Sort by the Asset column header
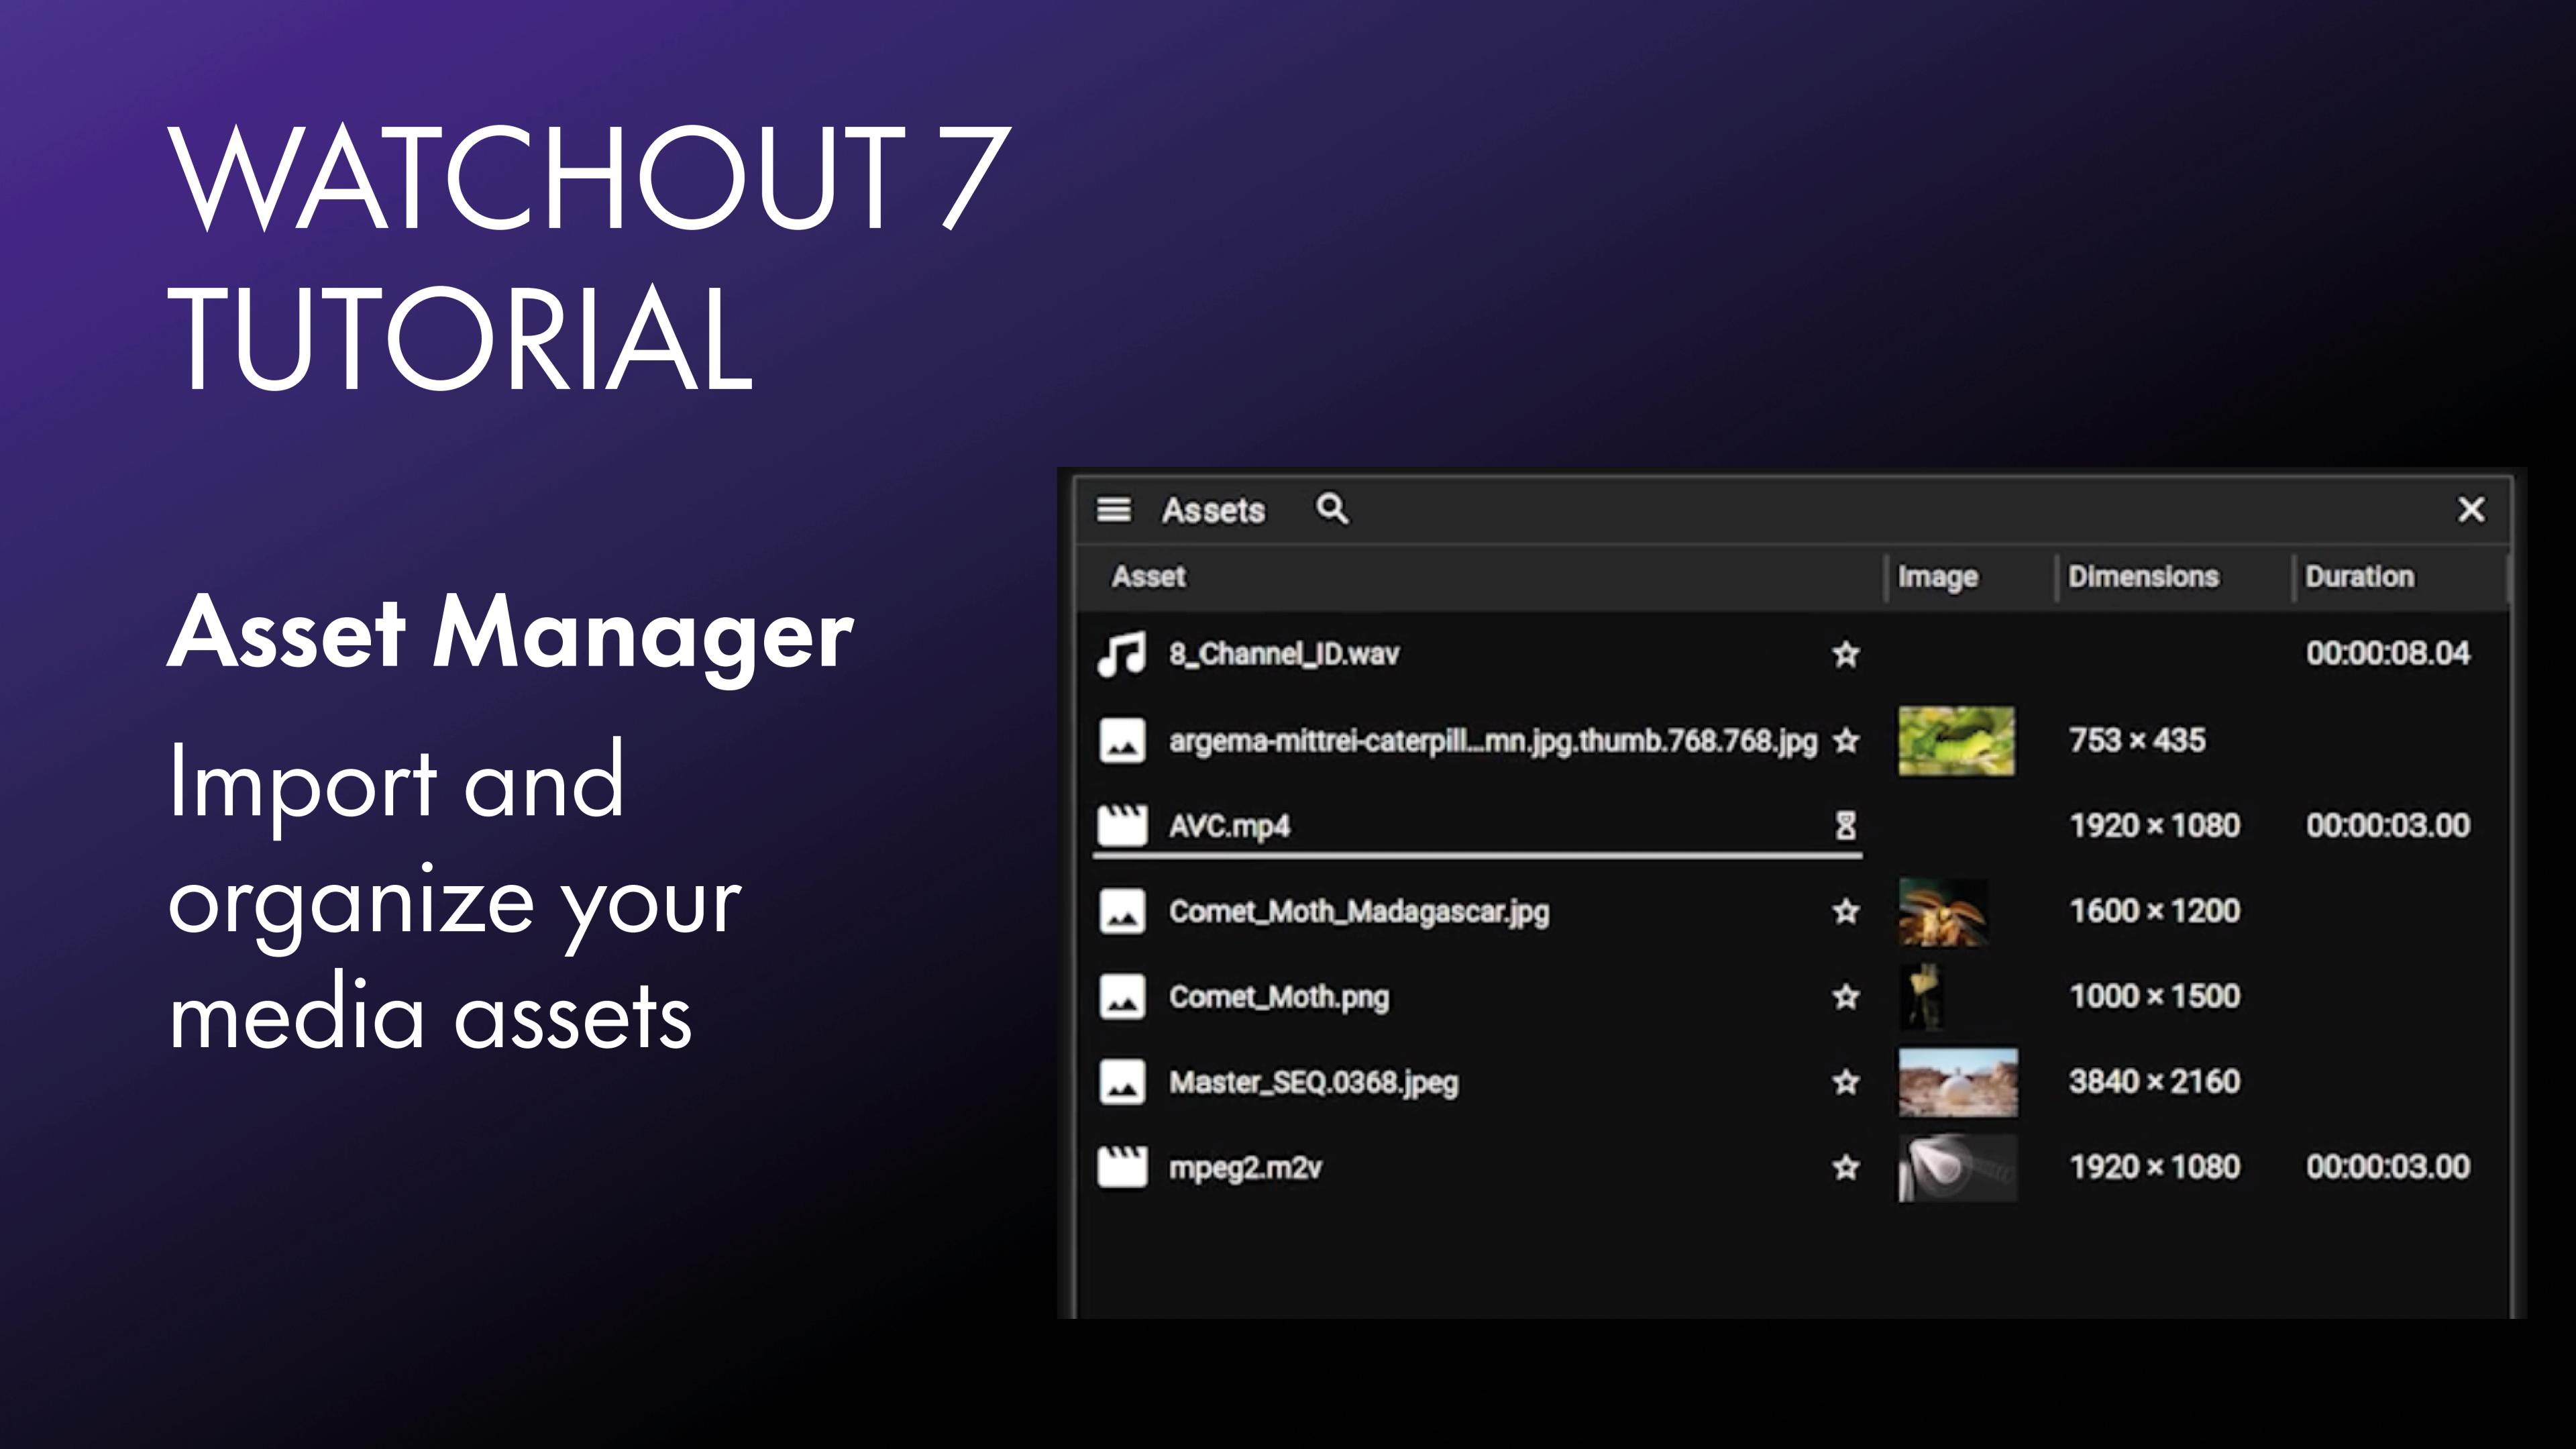 click(1148, 577)
